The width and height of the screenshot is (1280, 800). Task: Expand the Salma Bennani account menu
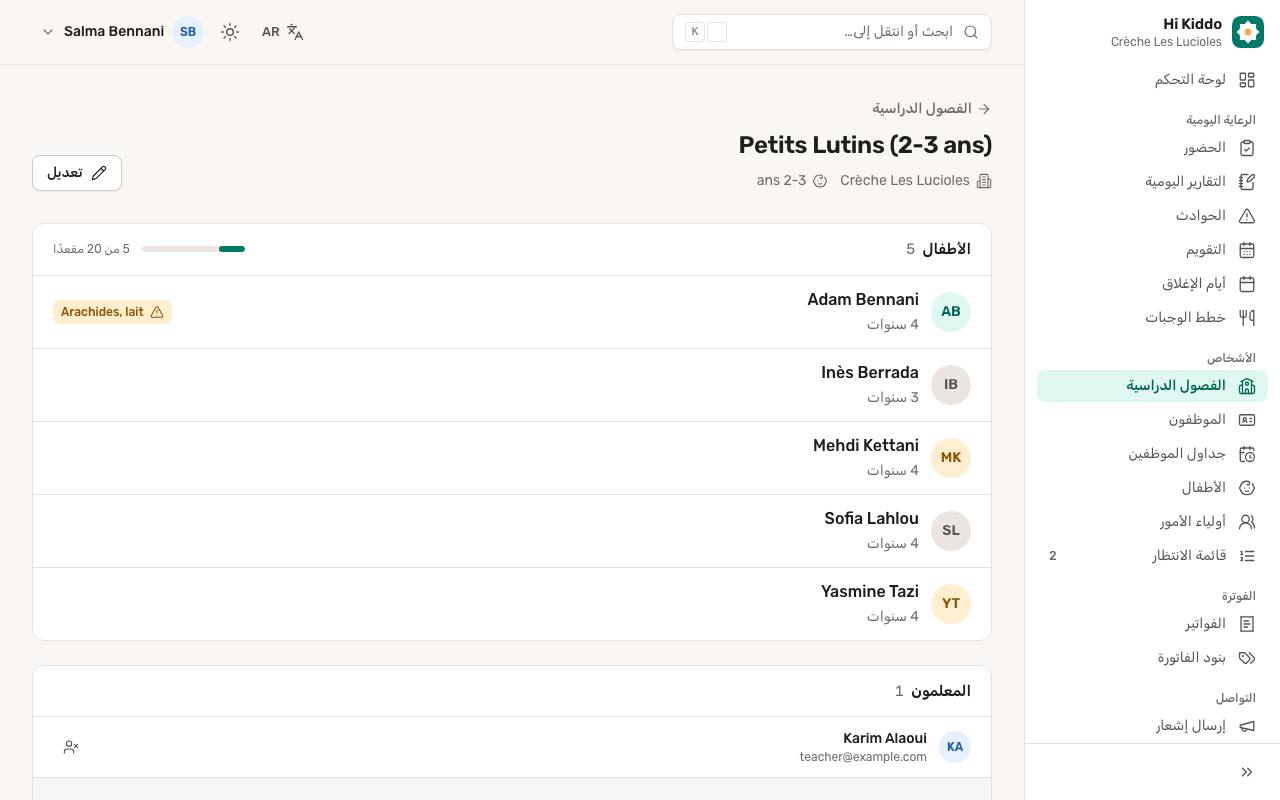[x=122, y=32]
